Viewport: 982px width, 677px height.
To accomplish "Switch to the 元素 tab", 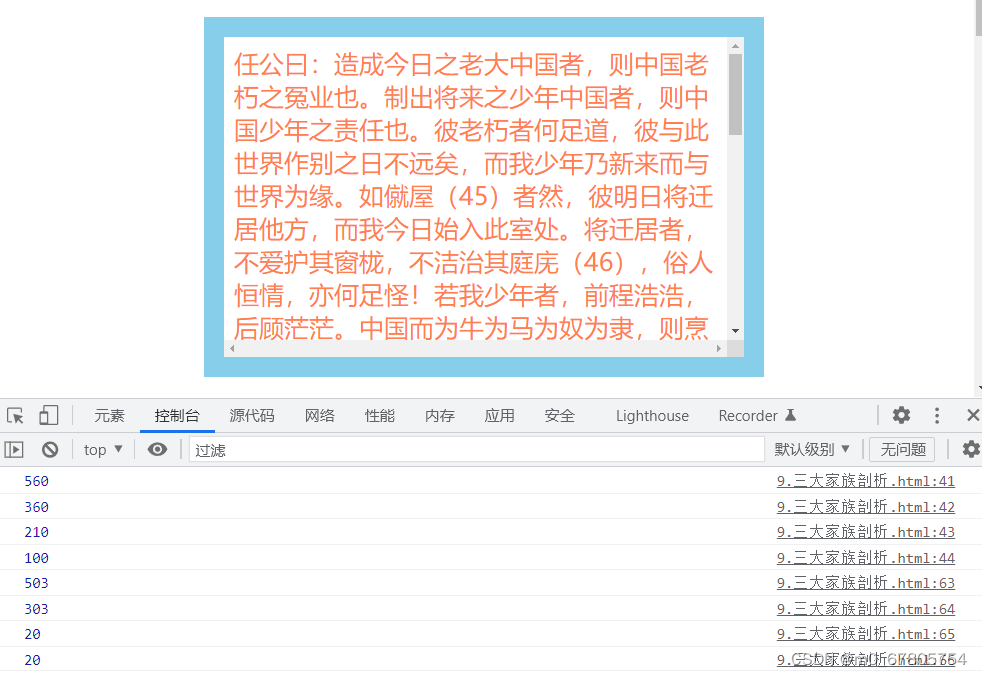I will coord(109,415).
